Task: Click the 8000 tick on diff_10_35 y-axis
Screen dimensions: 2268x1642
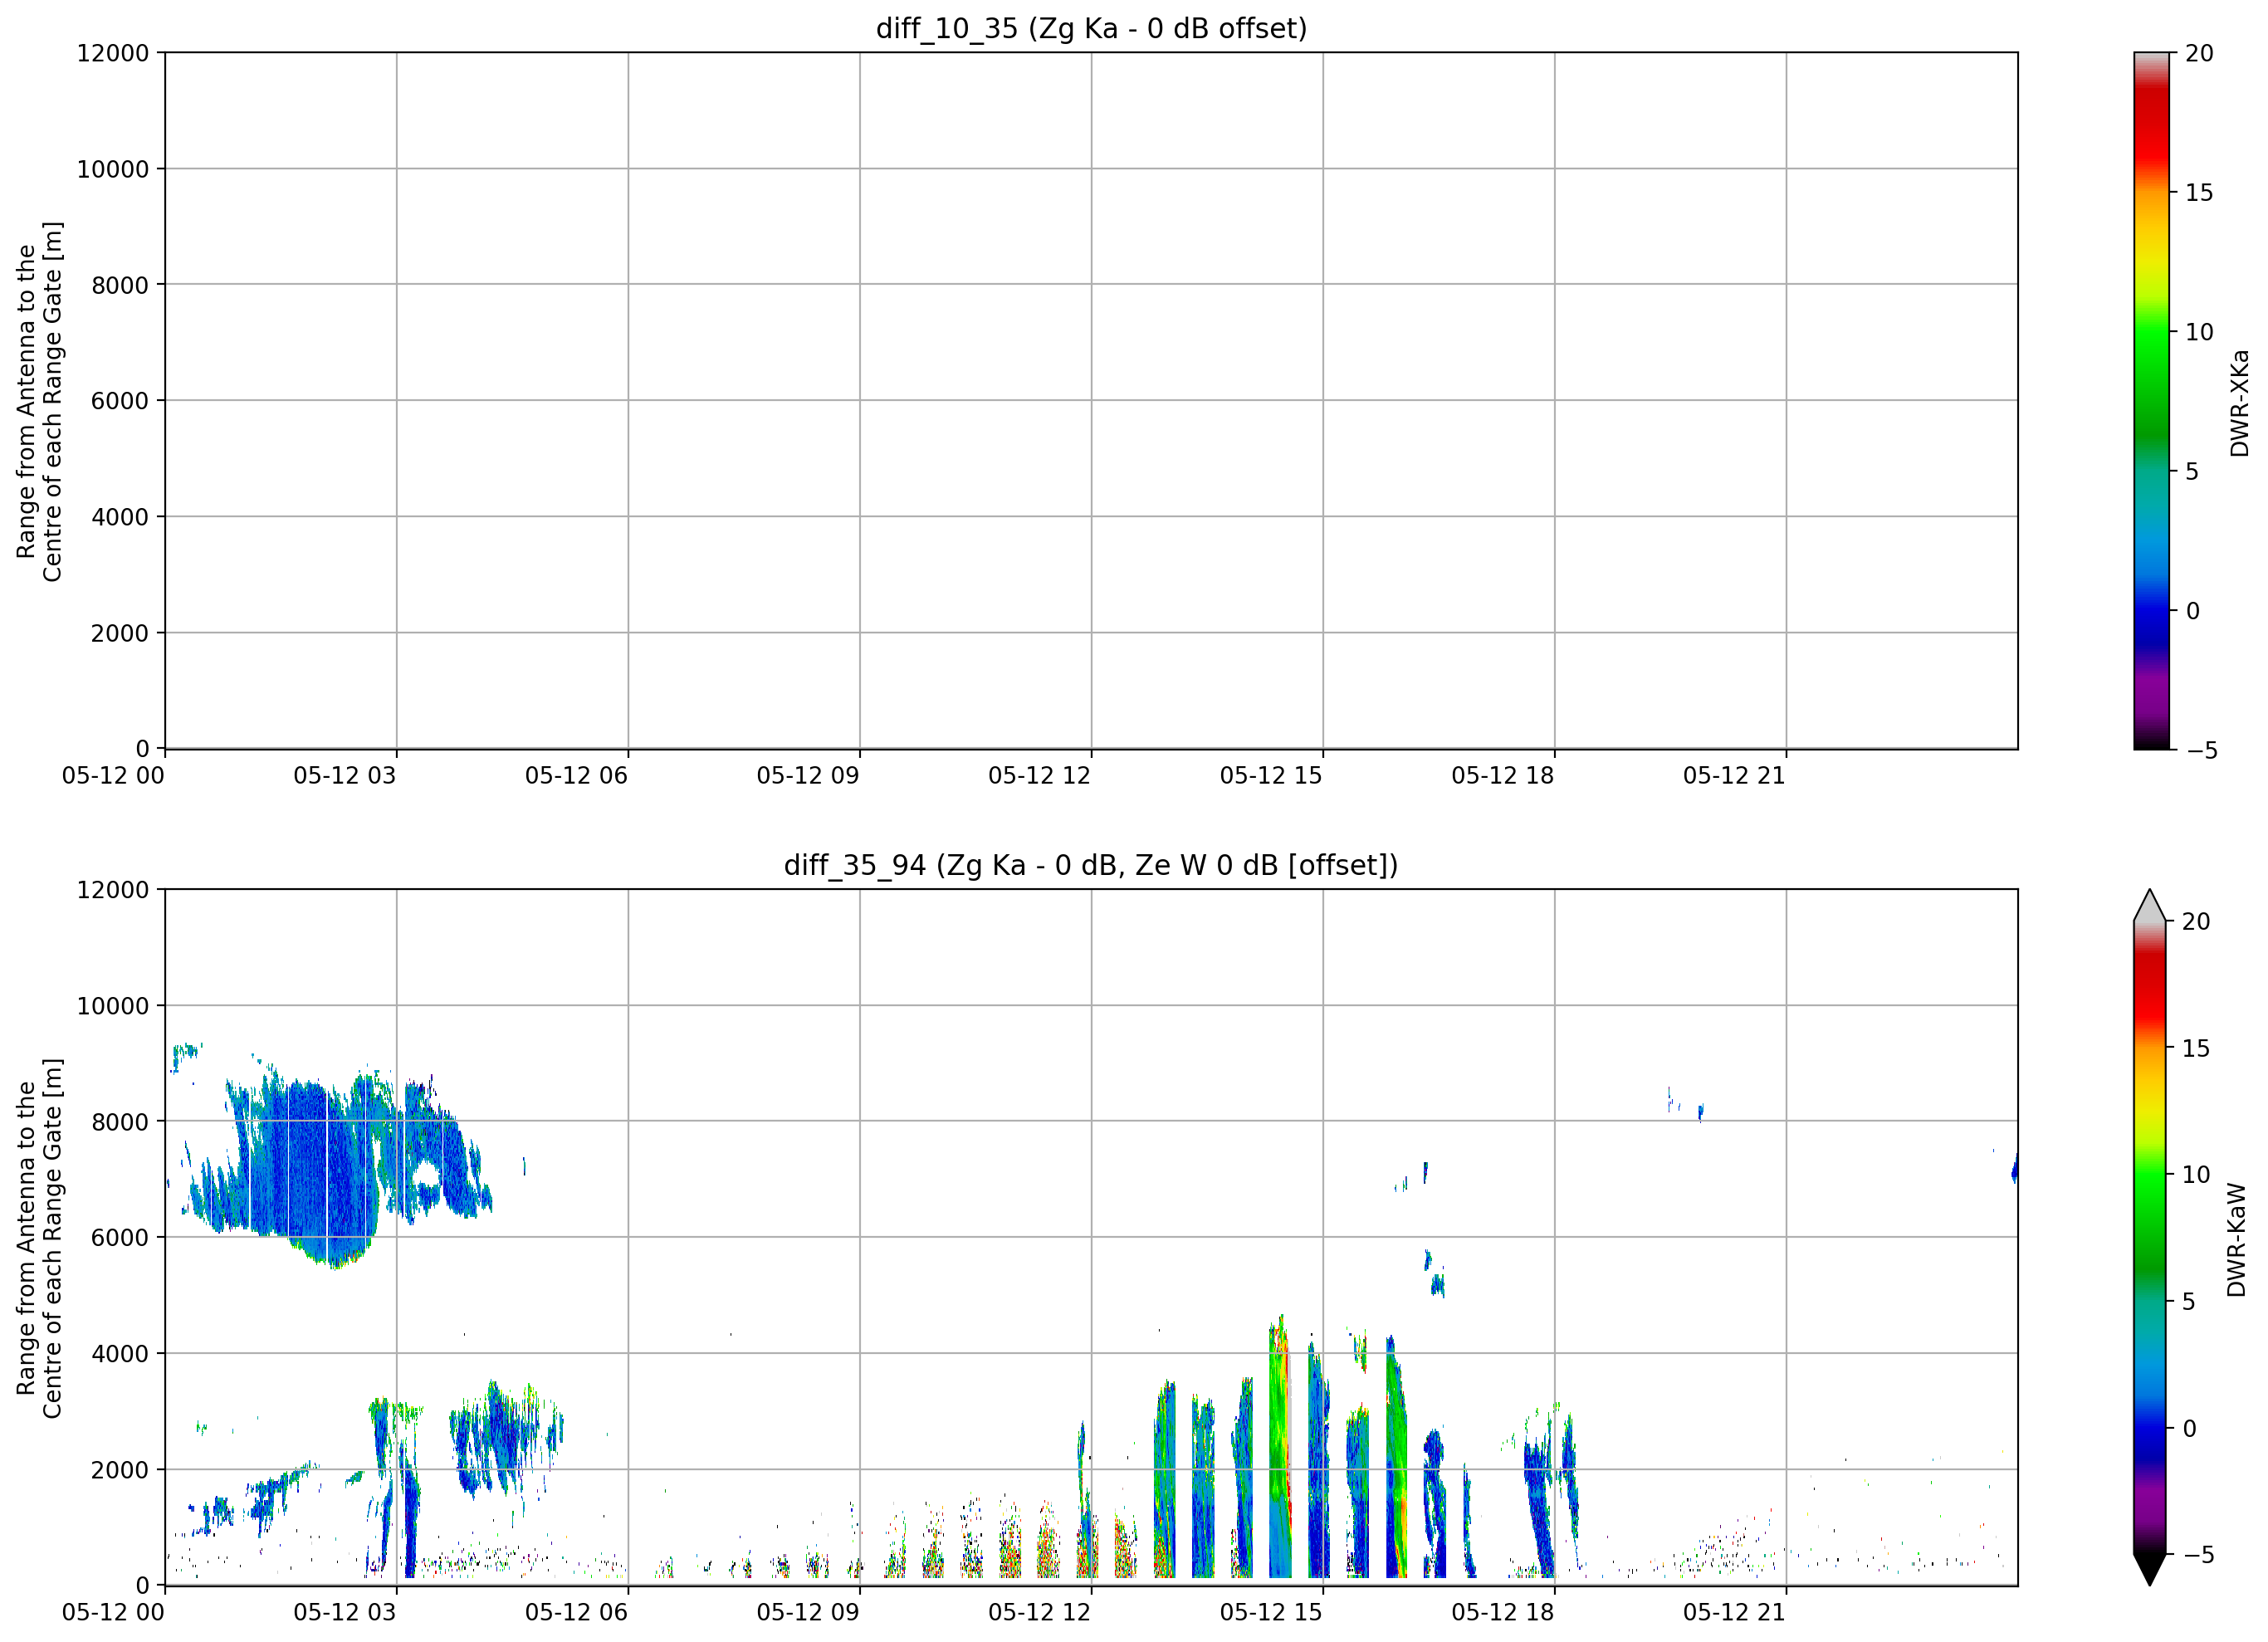Action: click(120, 285)
